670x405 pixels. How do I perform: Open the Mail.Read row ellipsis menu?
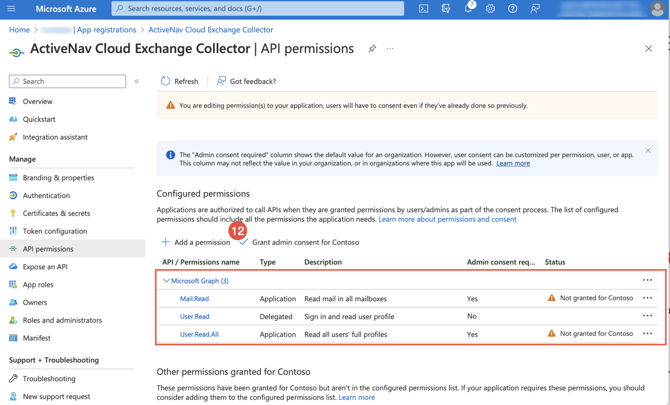[647, 298]
